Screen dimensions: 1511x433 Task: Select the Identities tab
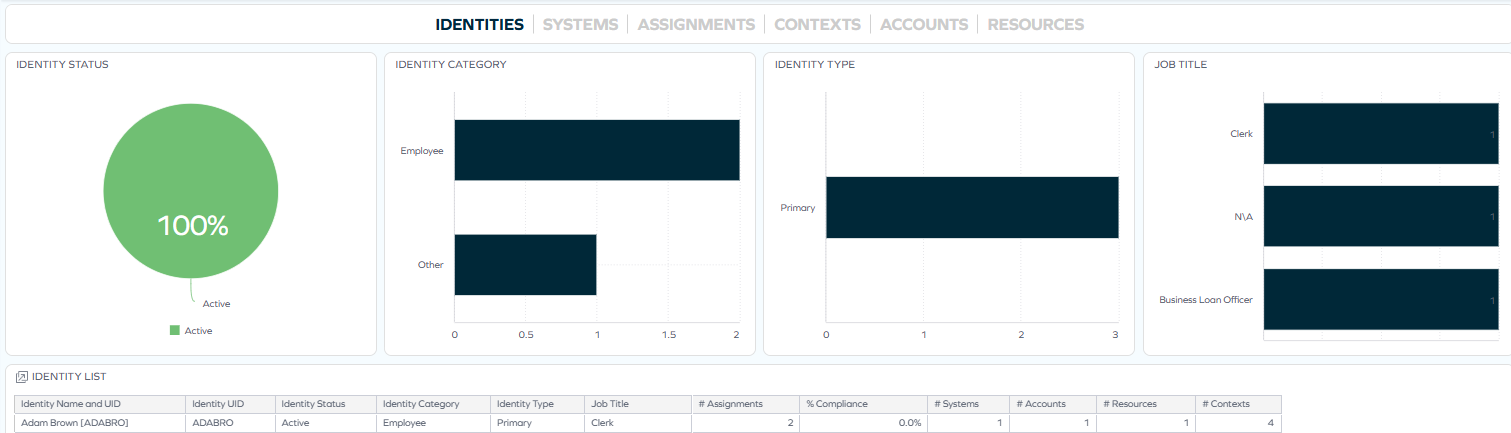(x=479, y=24)
